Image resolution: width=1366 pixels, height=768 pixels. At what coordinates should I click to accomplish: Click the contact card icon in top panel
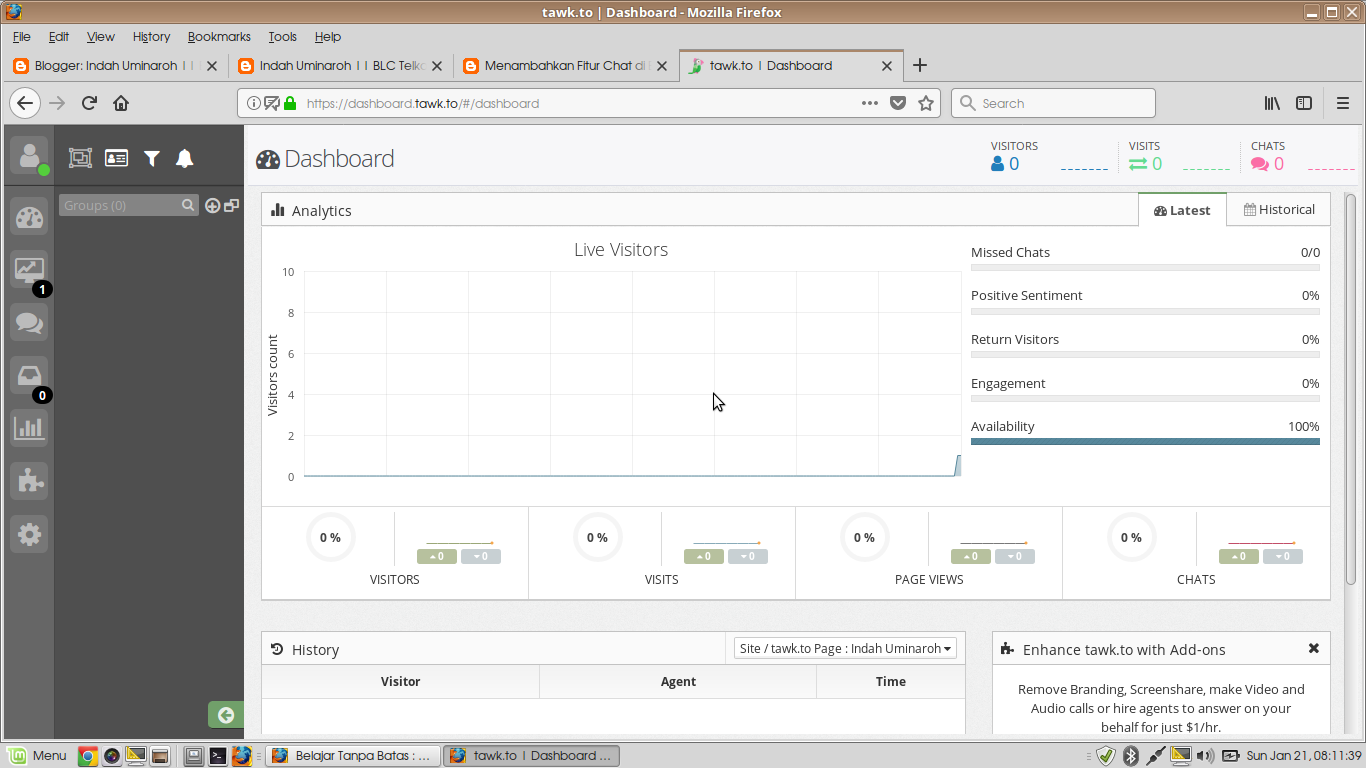pos(116,158)
